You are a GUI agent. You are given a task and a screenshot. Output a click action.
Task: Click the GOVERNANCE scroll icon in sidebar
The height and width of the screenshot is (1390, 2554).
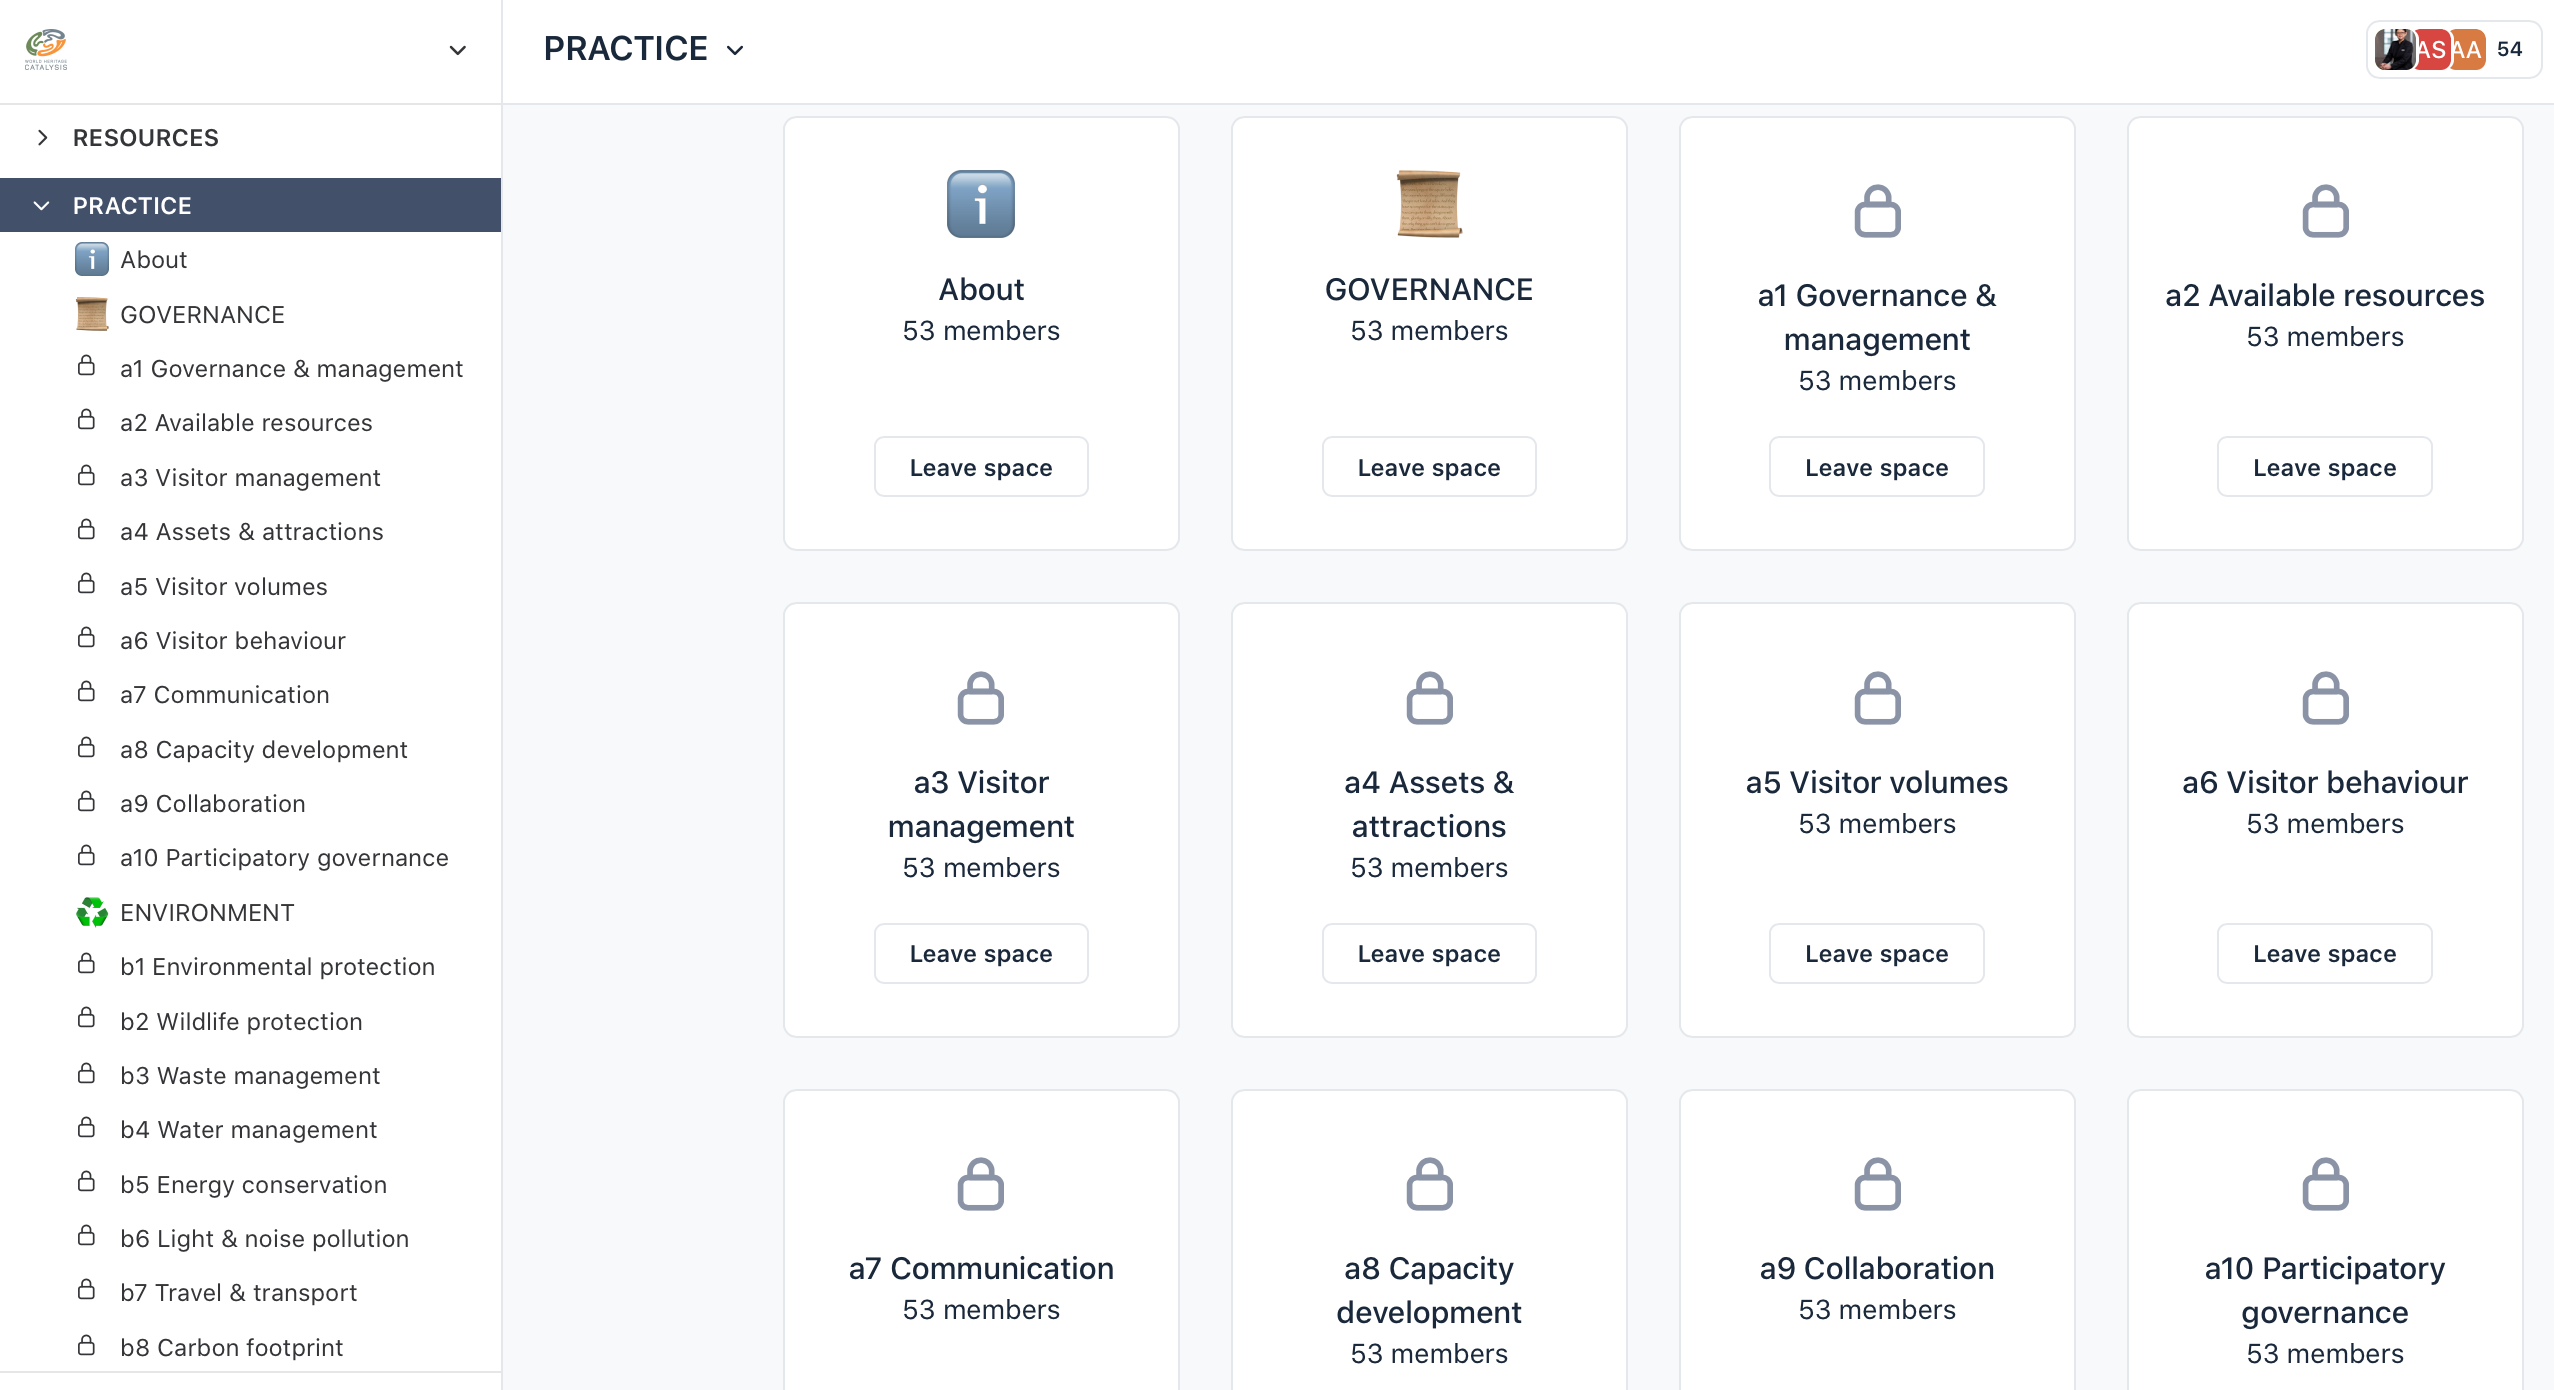click(91, 314)
